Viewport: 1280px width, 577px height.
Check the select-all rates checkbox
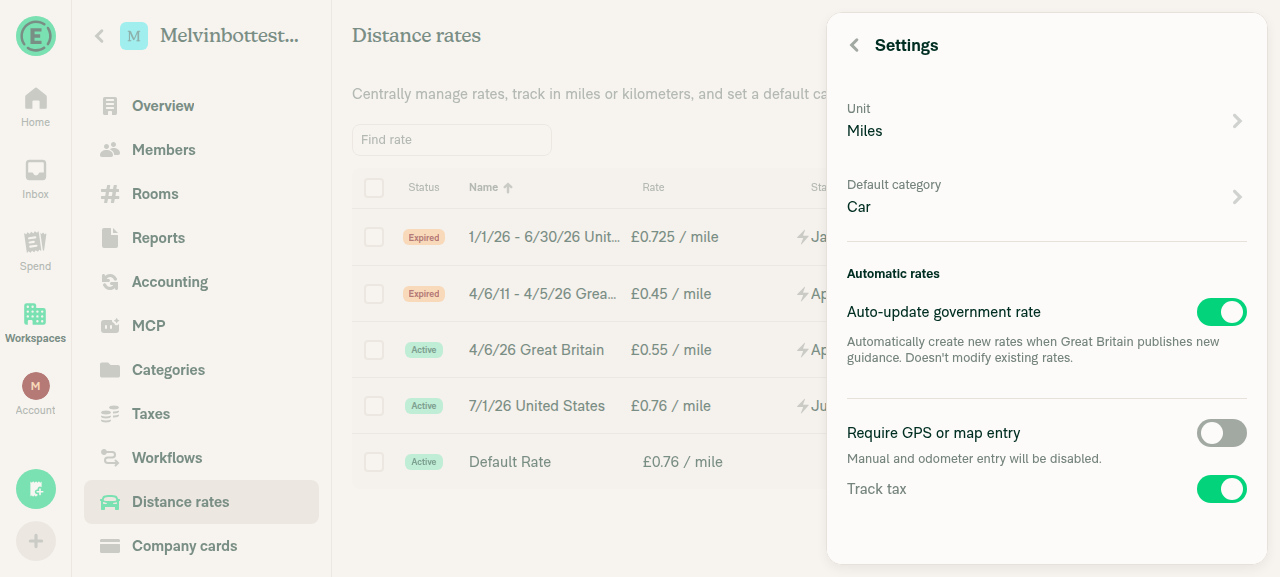tap(374, 188)
